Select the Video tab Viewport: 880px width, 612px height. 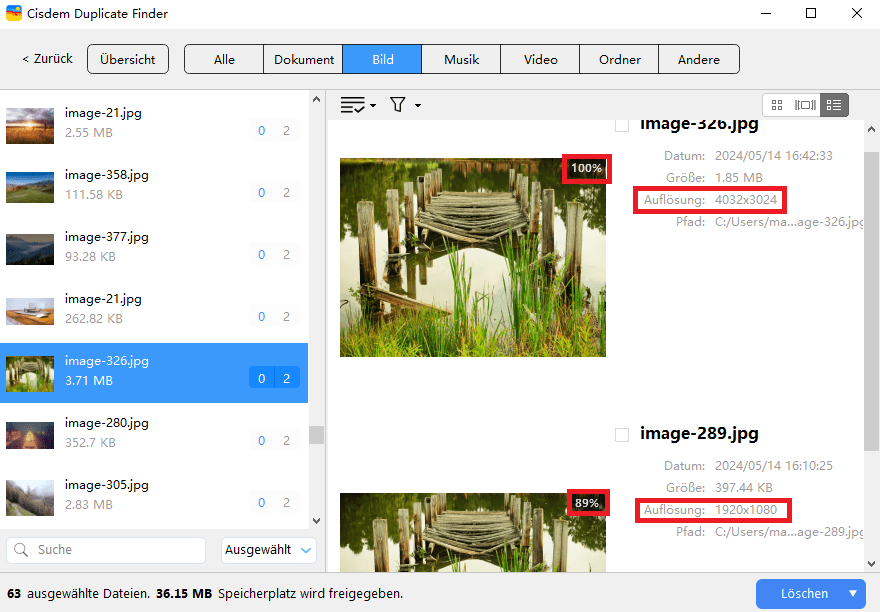pos(540,59)
